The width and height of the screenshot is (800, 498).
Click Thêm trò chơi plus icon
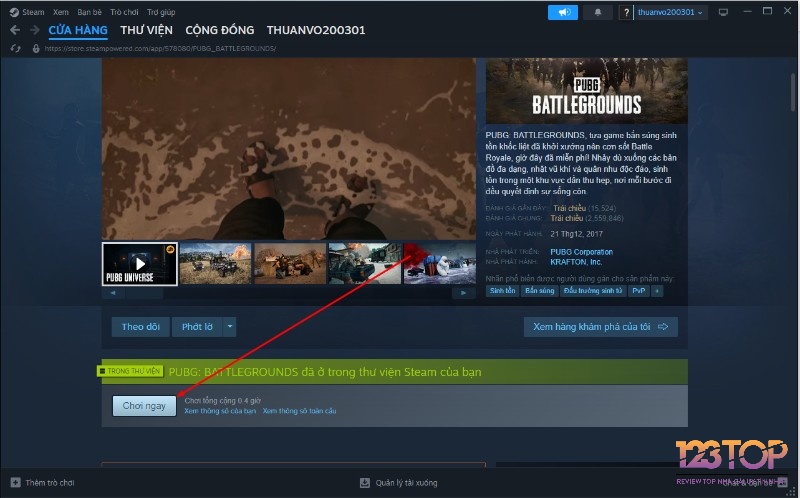point(16,482)
